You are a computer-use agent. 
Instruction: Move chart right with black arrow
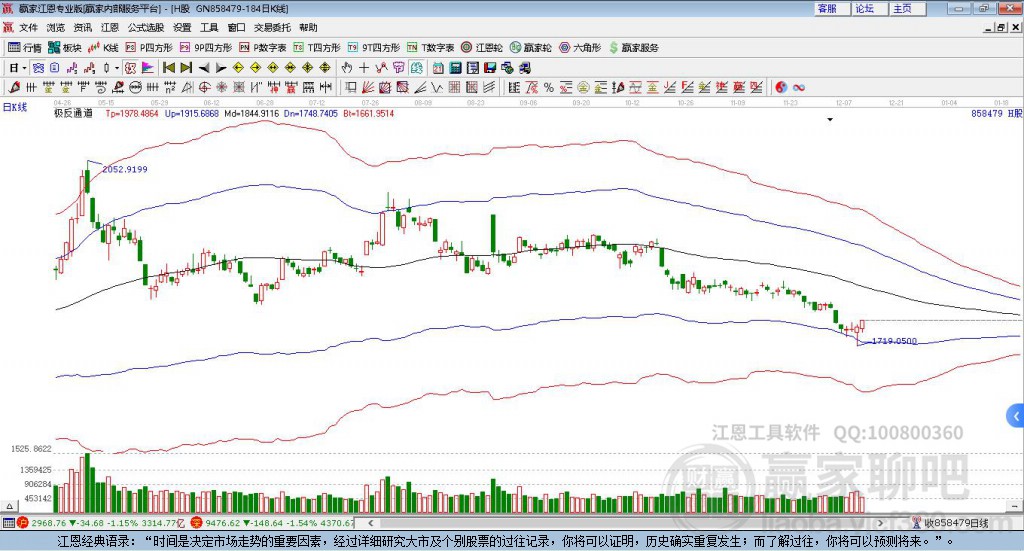[x=221, y=68]
